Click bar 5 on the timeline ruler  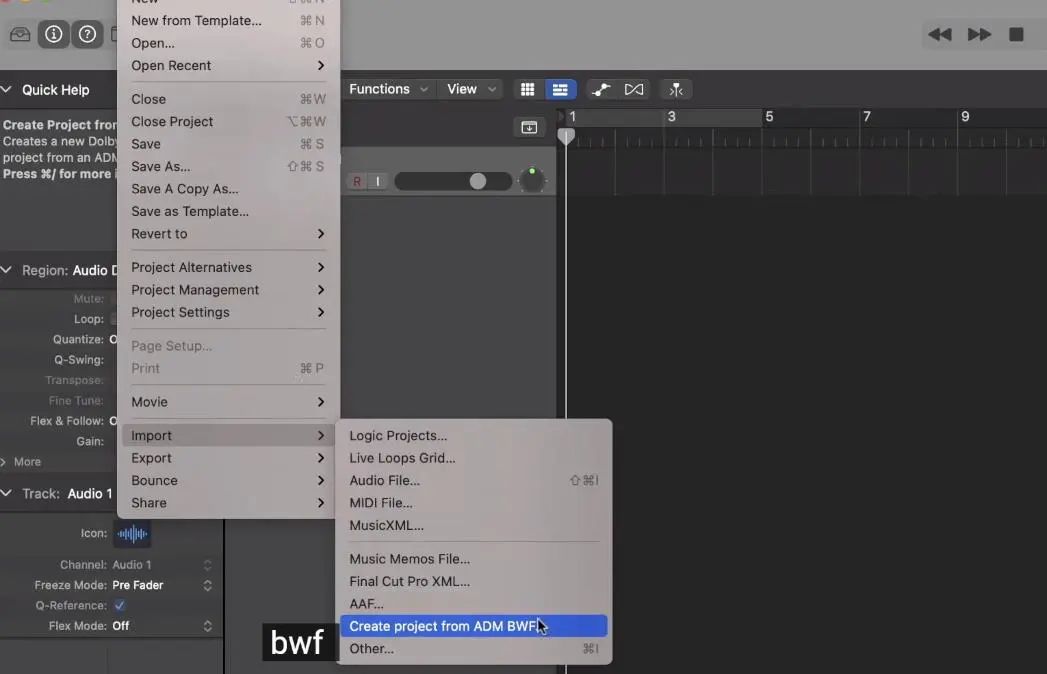point(769,117)
